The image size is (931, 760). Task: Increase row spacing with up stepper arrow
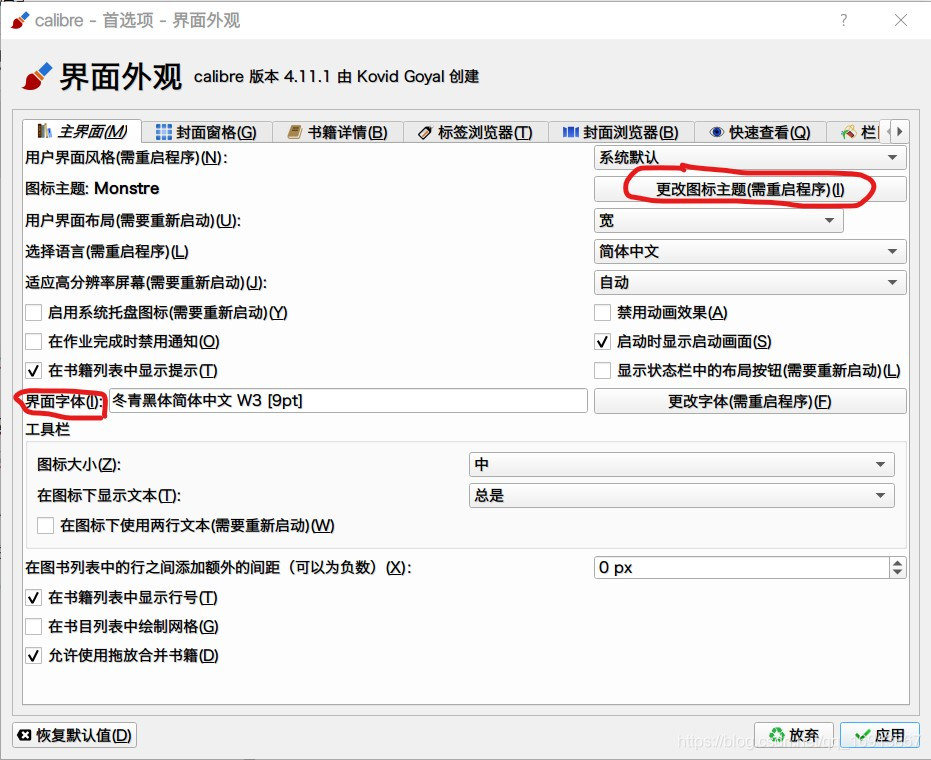(897, 563)
